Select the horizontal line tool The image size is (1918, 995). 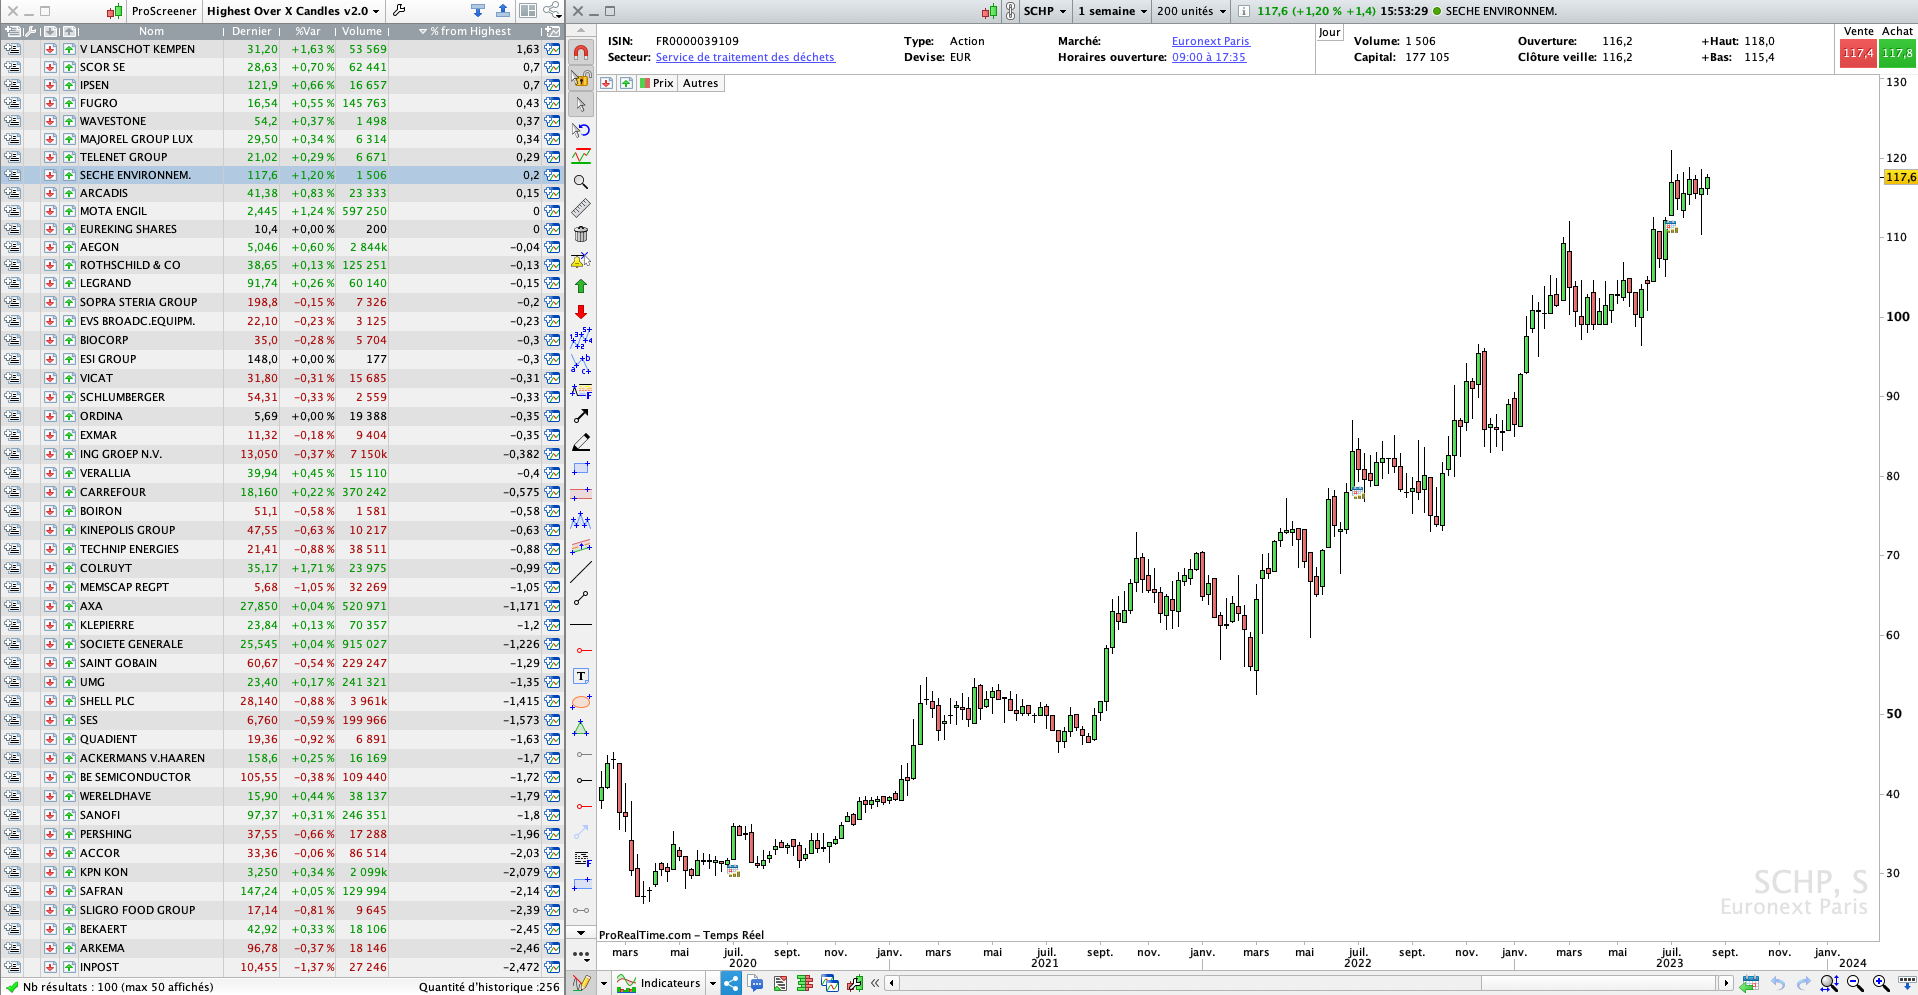(580, 624)
